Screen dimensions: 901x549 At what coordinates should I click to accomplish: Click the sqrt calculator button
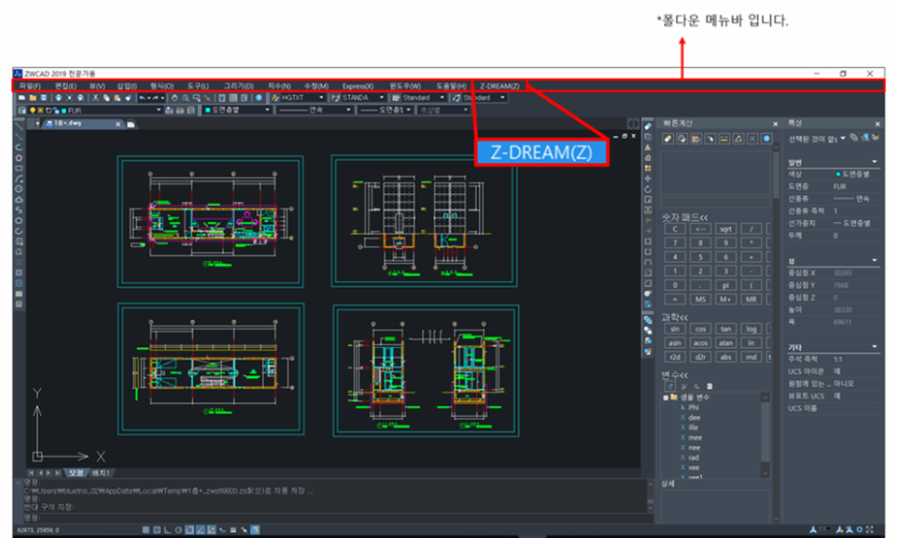(726, 229)
